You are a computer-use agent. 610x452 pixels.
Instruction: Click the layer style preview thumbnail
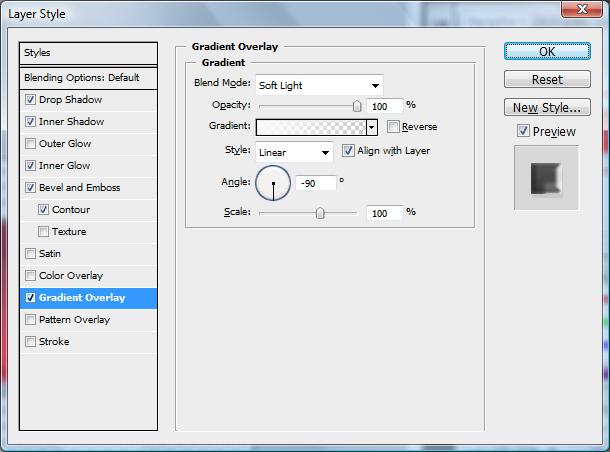(545, 177)
